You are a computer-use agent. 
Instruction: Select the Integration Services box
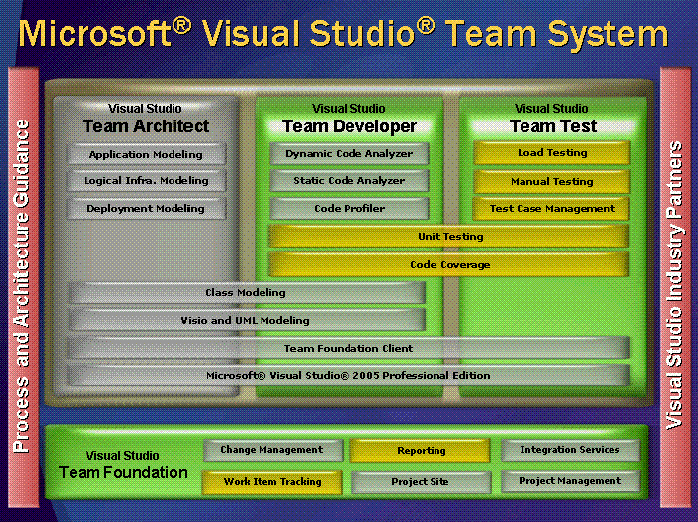click(x=570, y=450)
